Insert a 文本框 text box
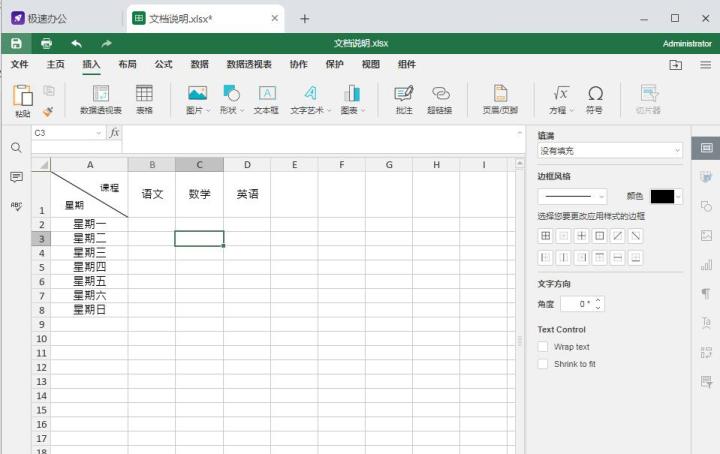The image size is (720, 454). point(267,100)
